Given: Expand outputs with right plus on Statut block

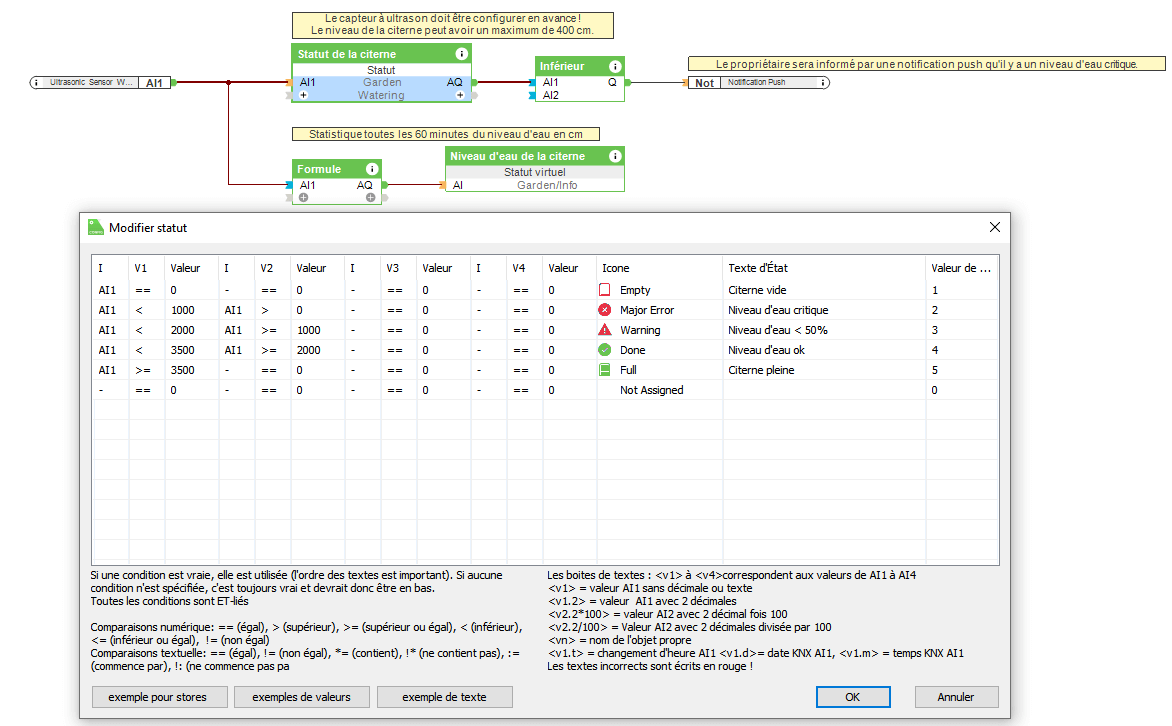Looking at the screenshot, I should (x=460, y=96).
